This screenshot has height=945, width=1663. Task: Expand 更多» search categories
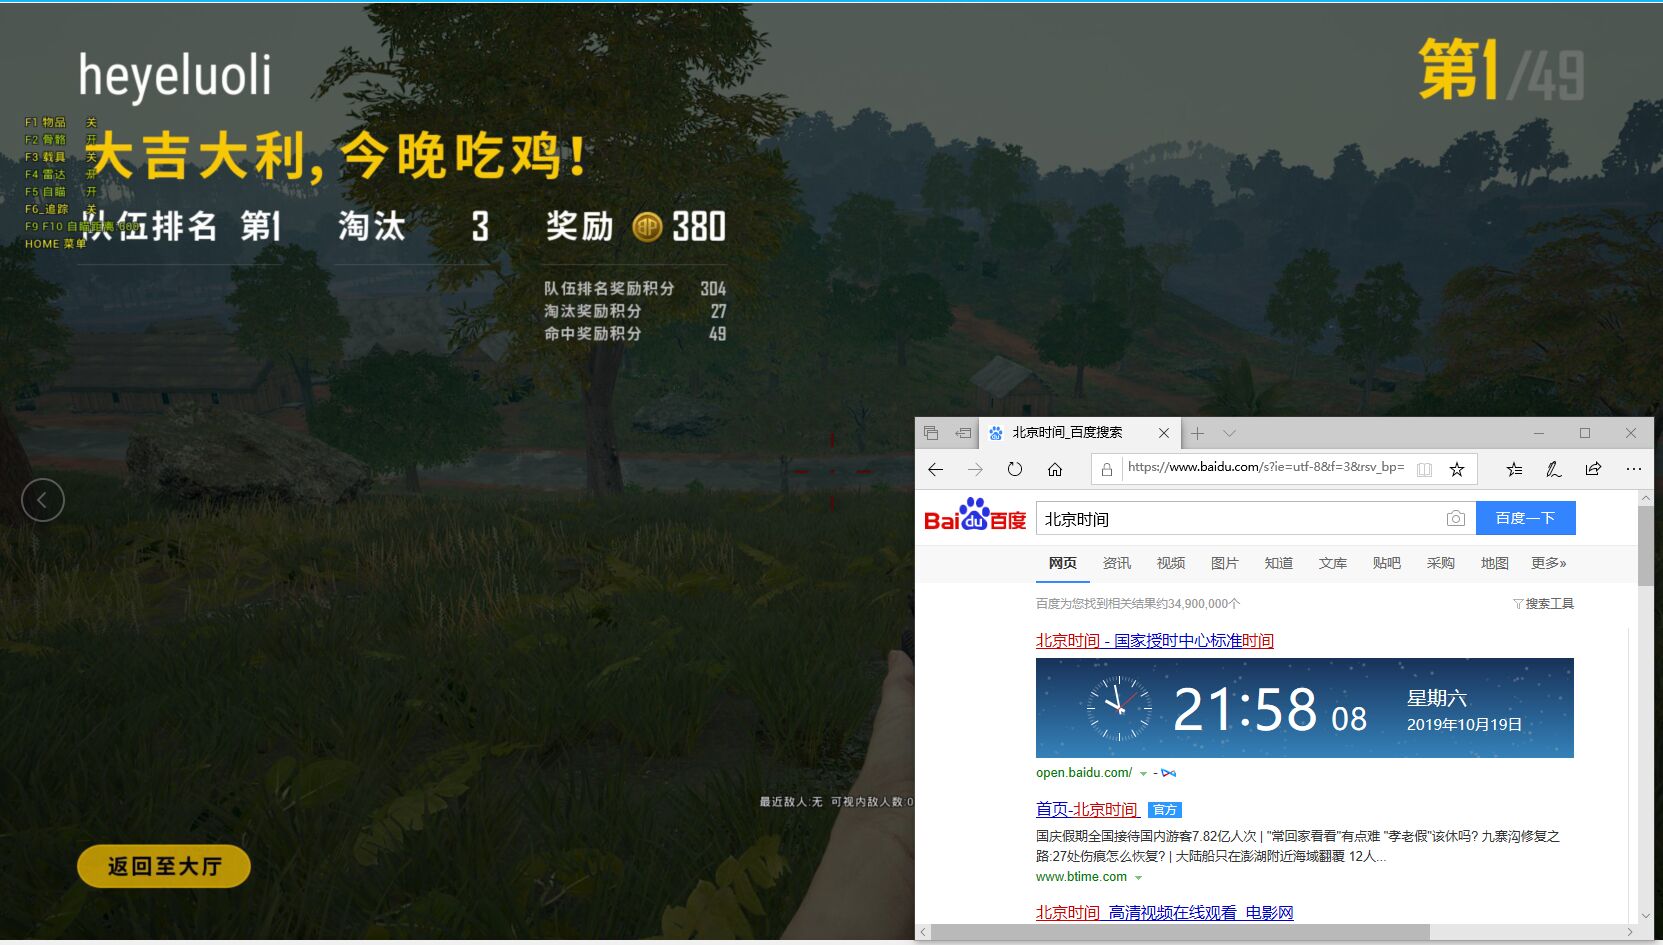[1548, 563]
